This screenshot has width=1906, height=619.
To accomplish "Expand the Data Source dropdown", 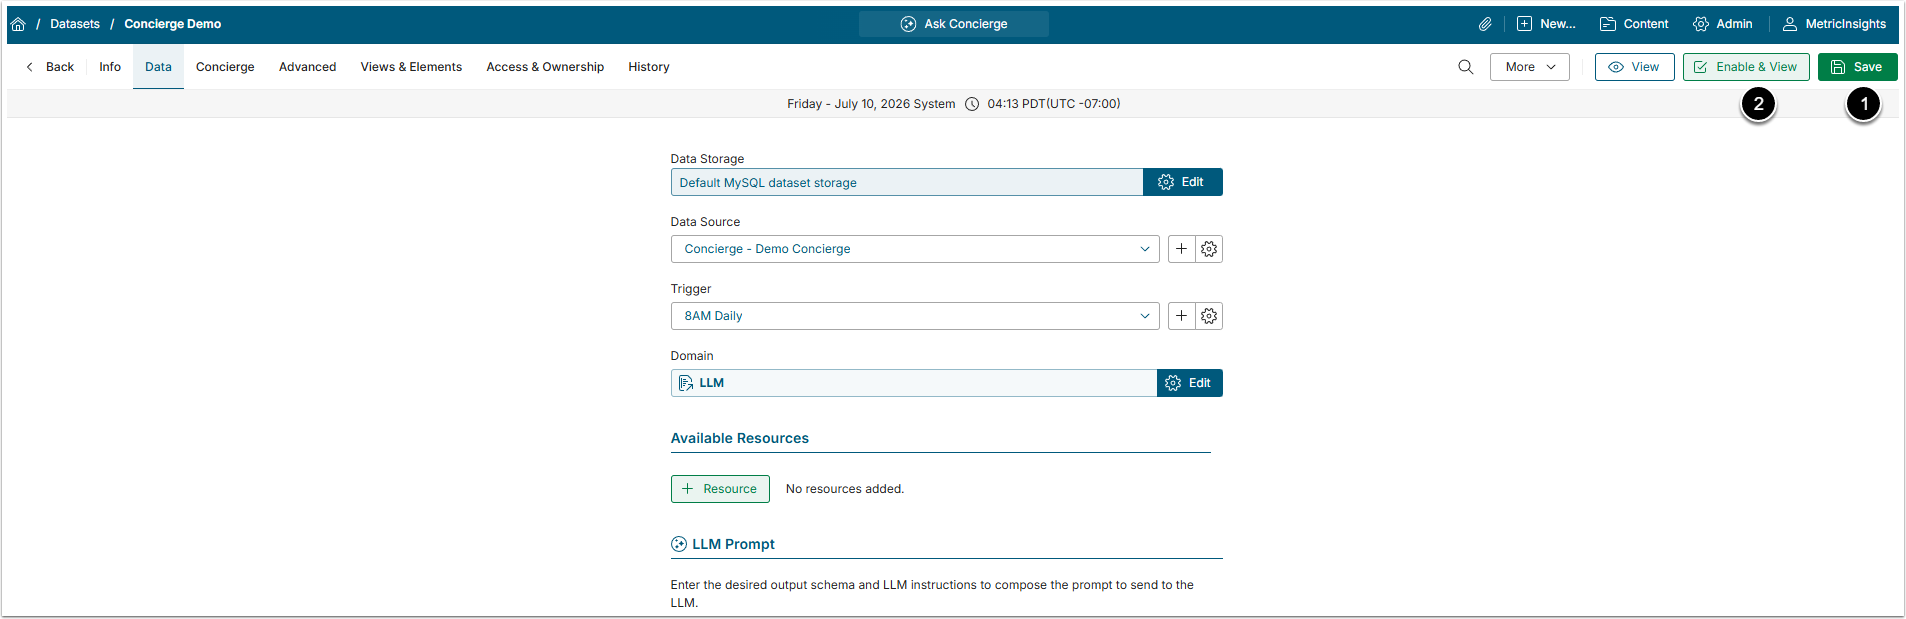I will point(915,249).
